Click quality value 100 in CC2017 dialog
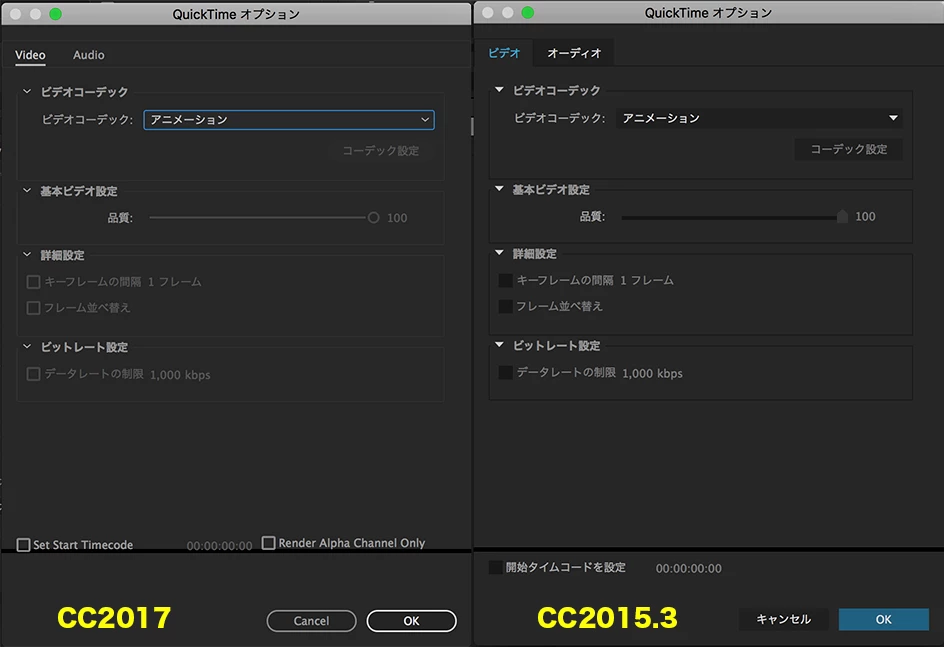The height and width of the screenshot is (647, 944). click(x=397, y=218)
